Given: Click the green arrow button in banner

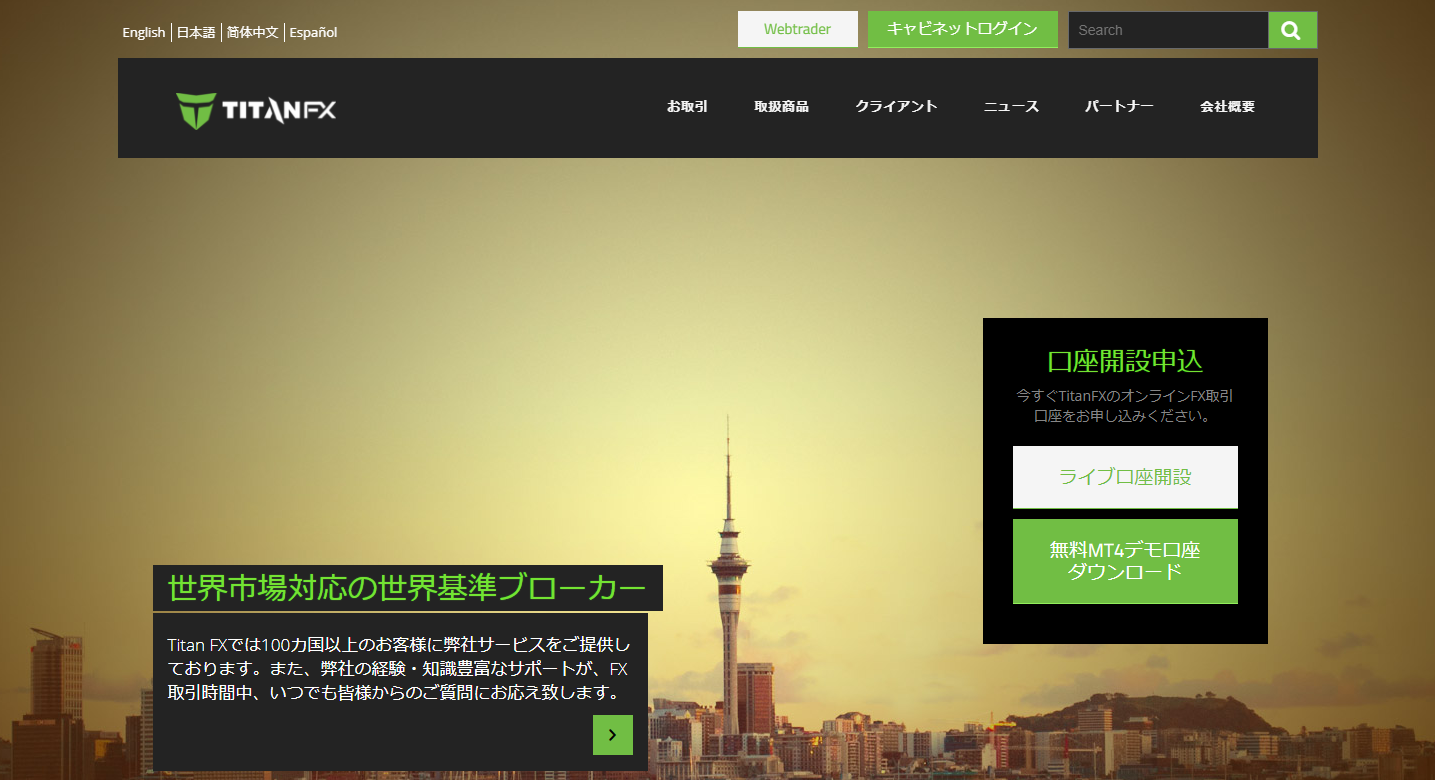Looking at the screenshot, I should pos(613,735).
